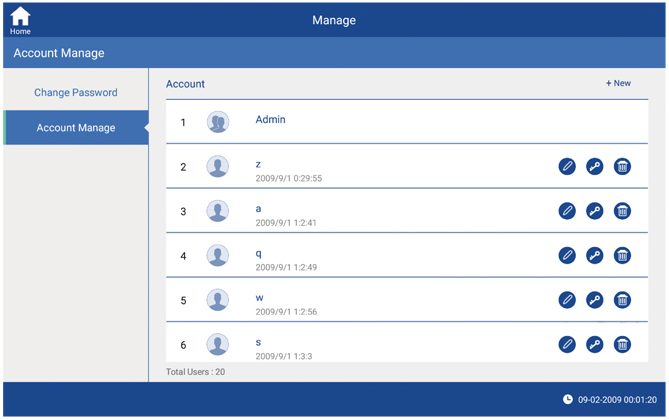Reset password for user z via key icon
This screenshot has width=669, height=420.
[594, 166]
